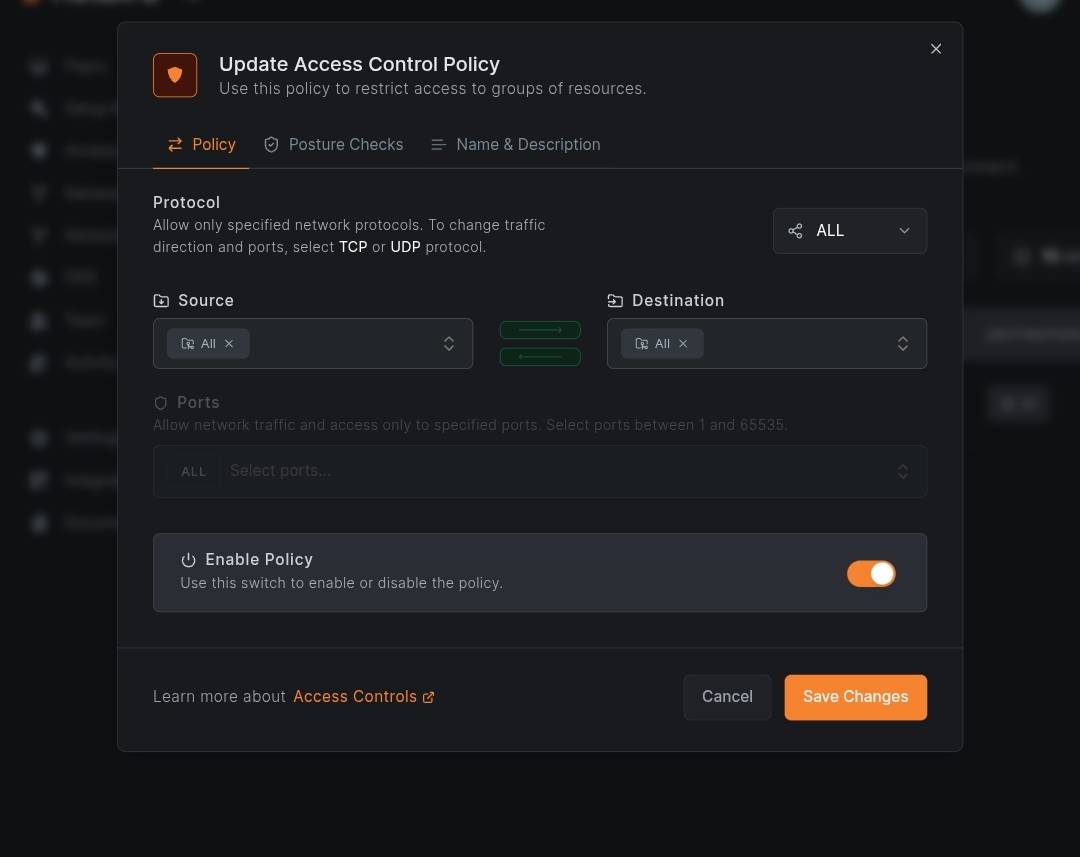Screen dimensions: 1080x857
Task: Click the Destination folder icon label
Action: [x=615, y=301]
